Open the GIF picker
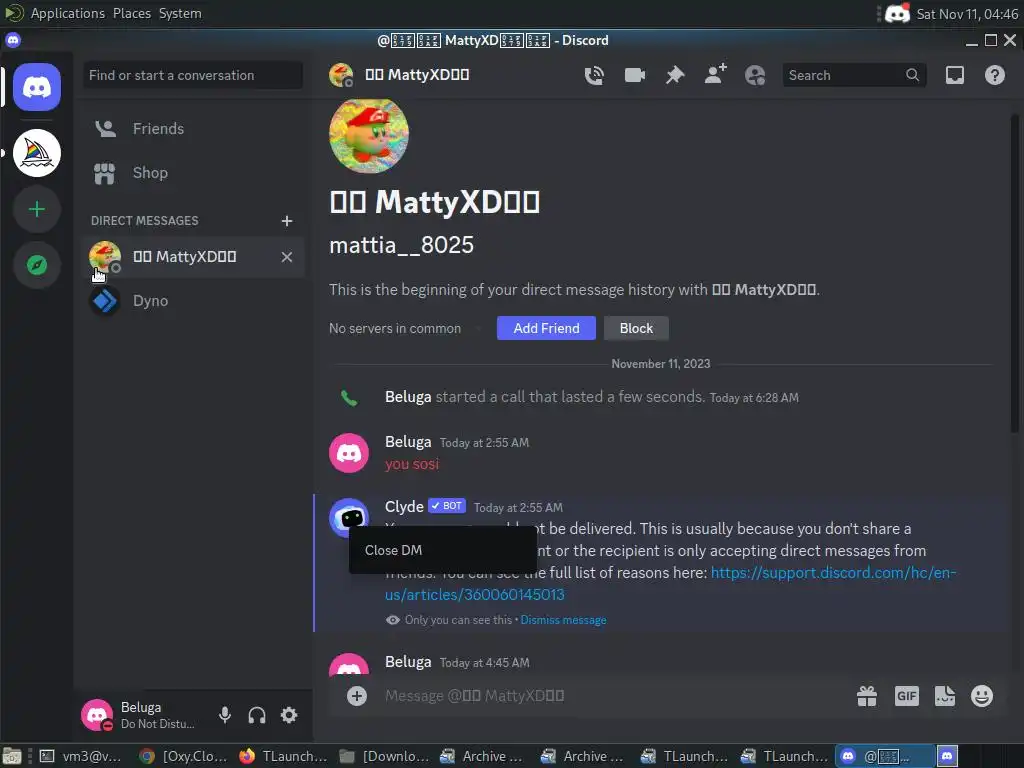Image resolution: width=1024 pixels, height=768 pixels. pyautogui.click(x=906, y=696)
